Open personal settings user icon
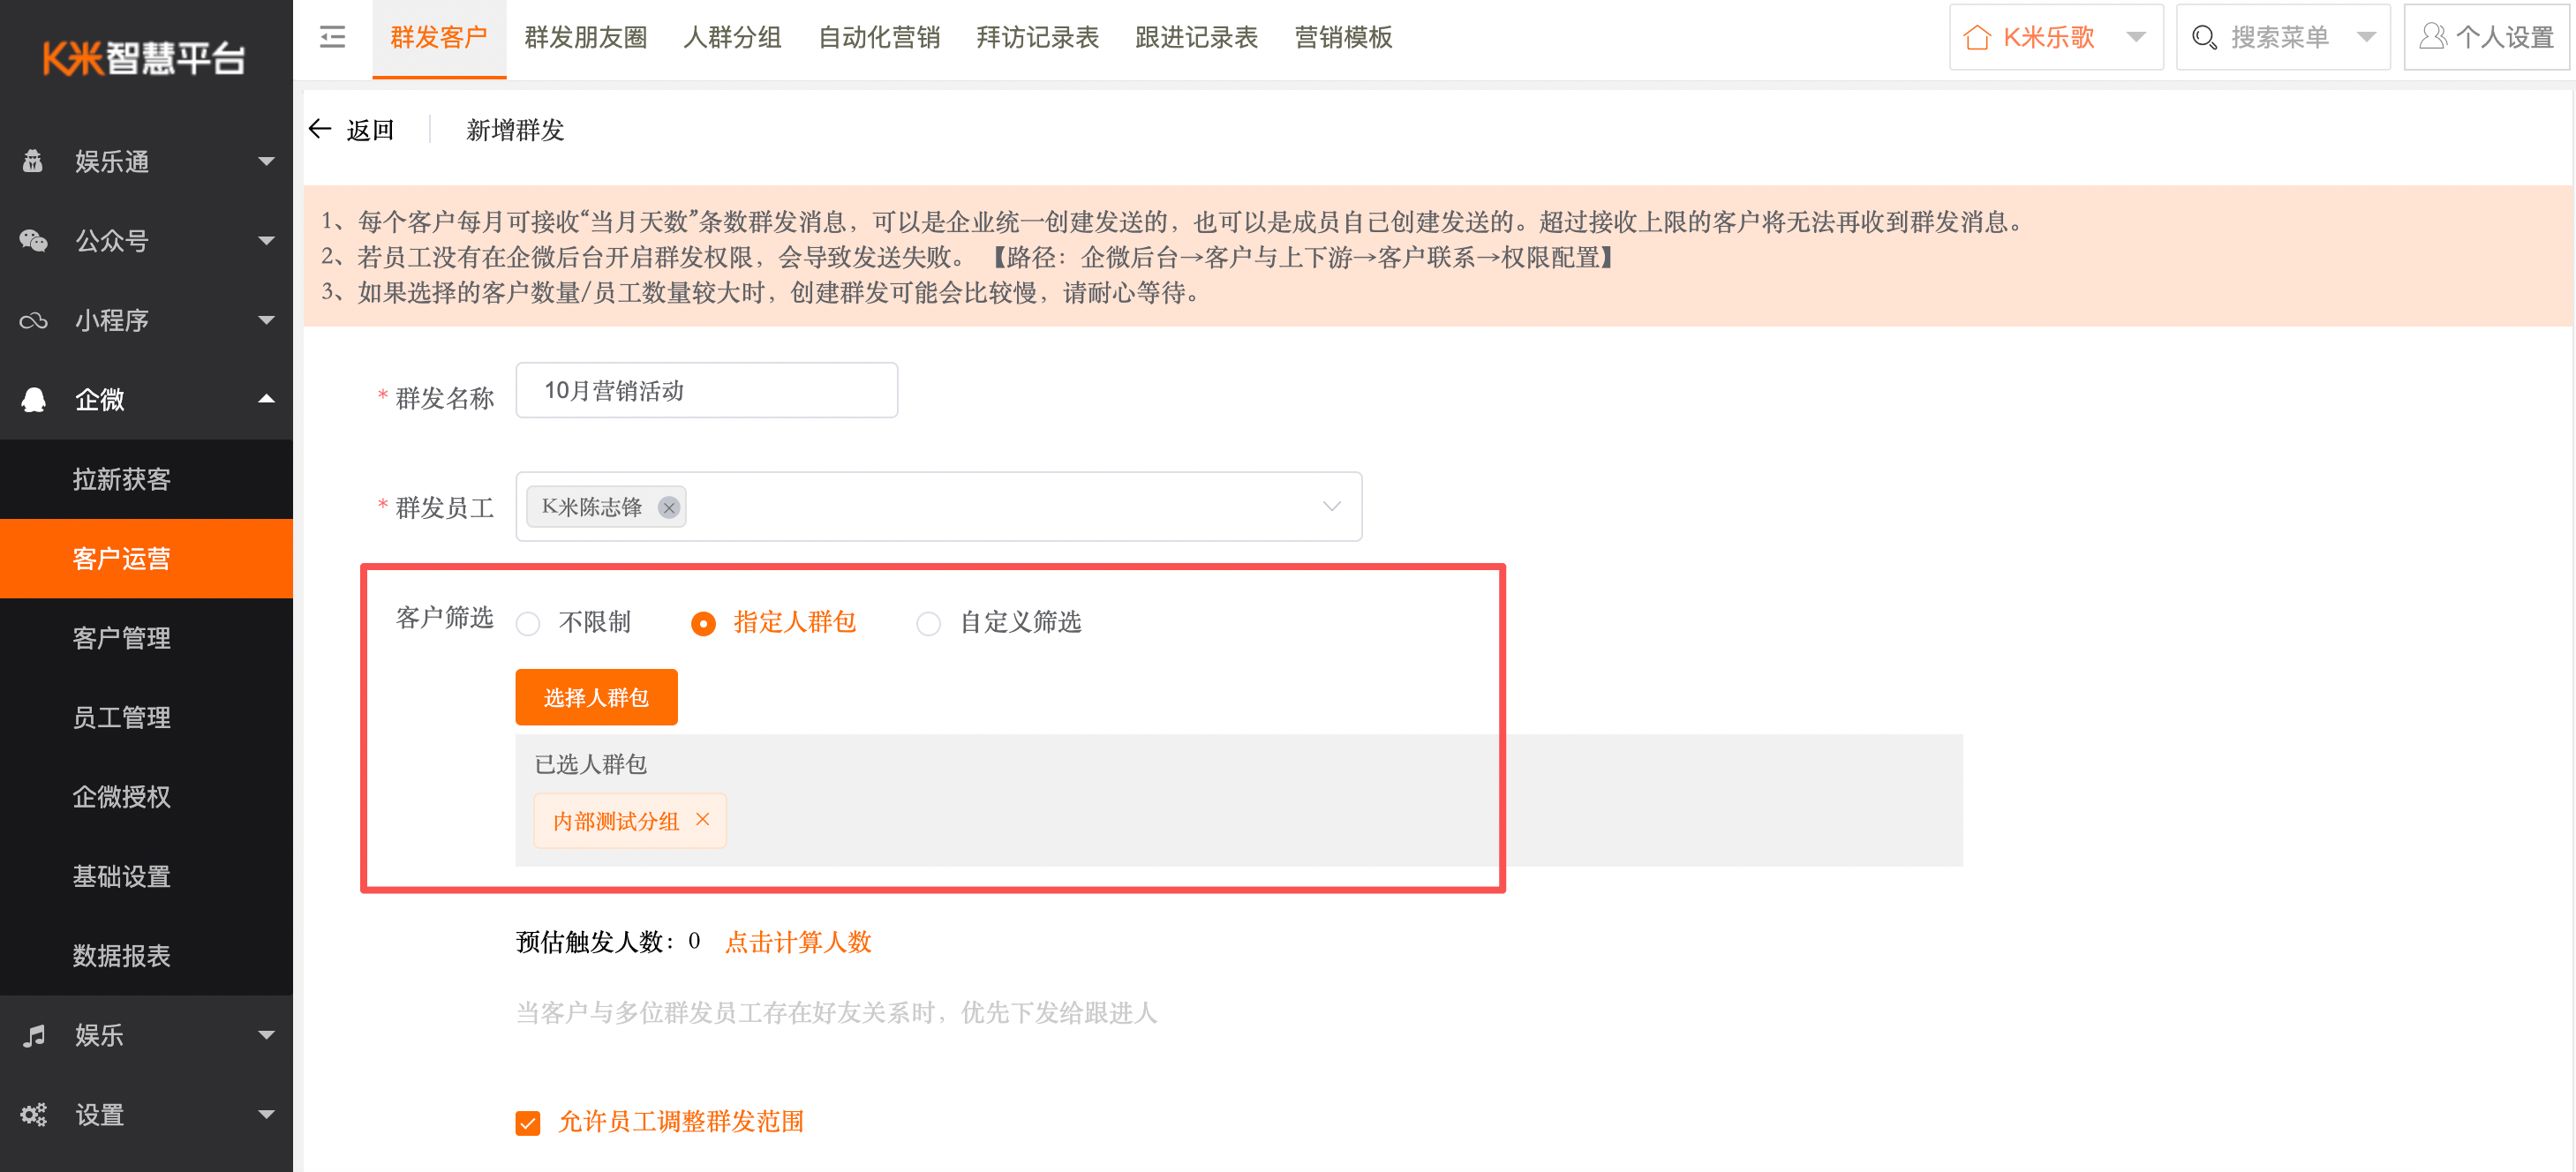The height and width of the screenshot is (1172, 2576). click(2432, 38)
